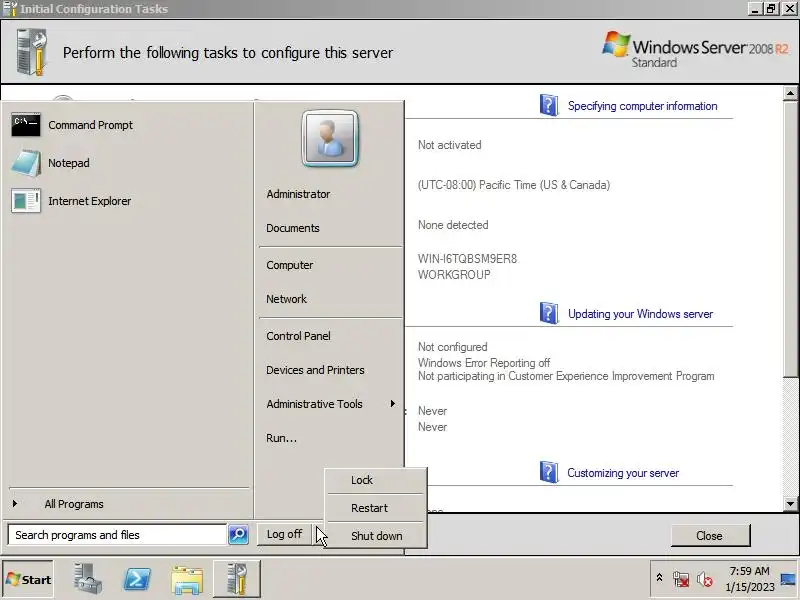Open Control Panel

pyautogui.click(x=298, y=336)
